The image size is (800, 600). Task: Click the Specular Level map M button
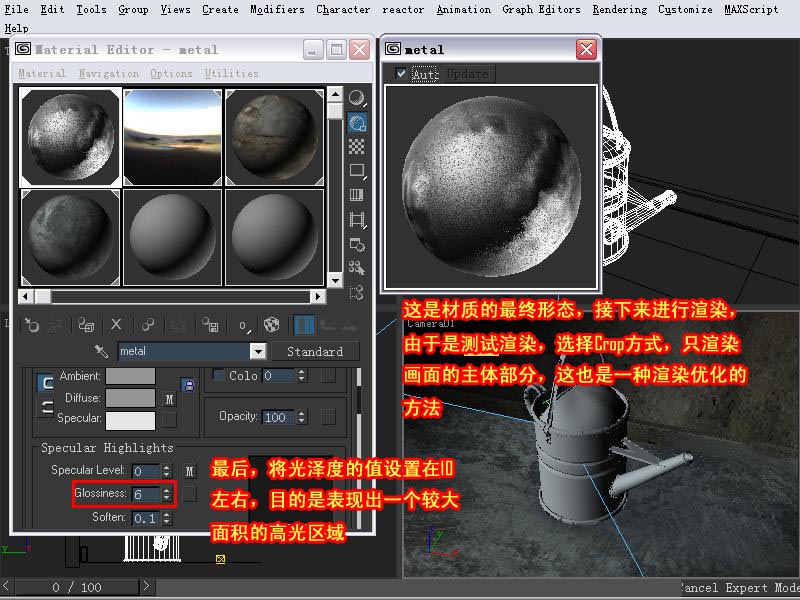tap(189, 470)
